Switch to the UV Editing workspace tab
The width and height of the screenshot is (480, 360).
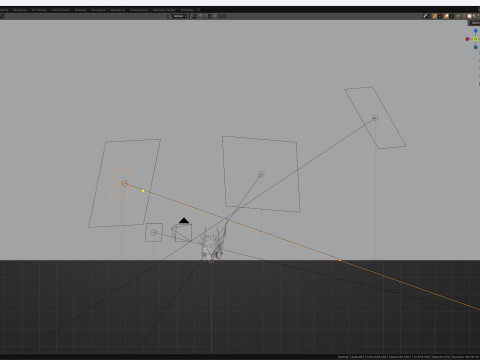(39, 10)
